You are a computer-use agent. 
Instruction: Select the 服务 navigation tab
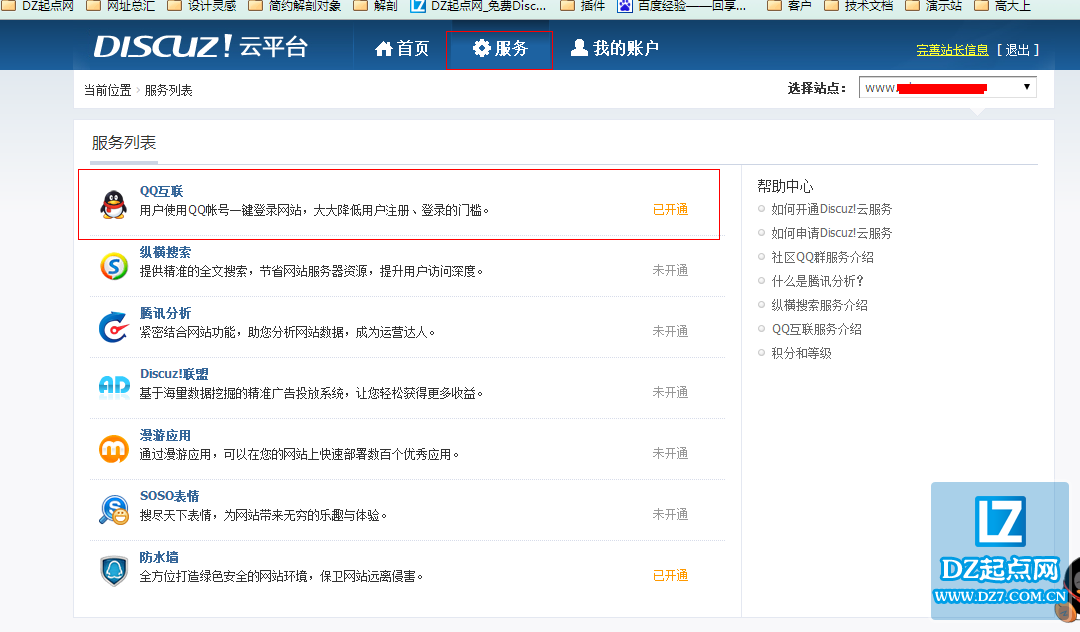point(499,50)
